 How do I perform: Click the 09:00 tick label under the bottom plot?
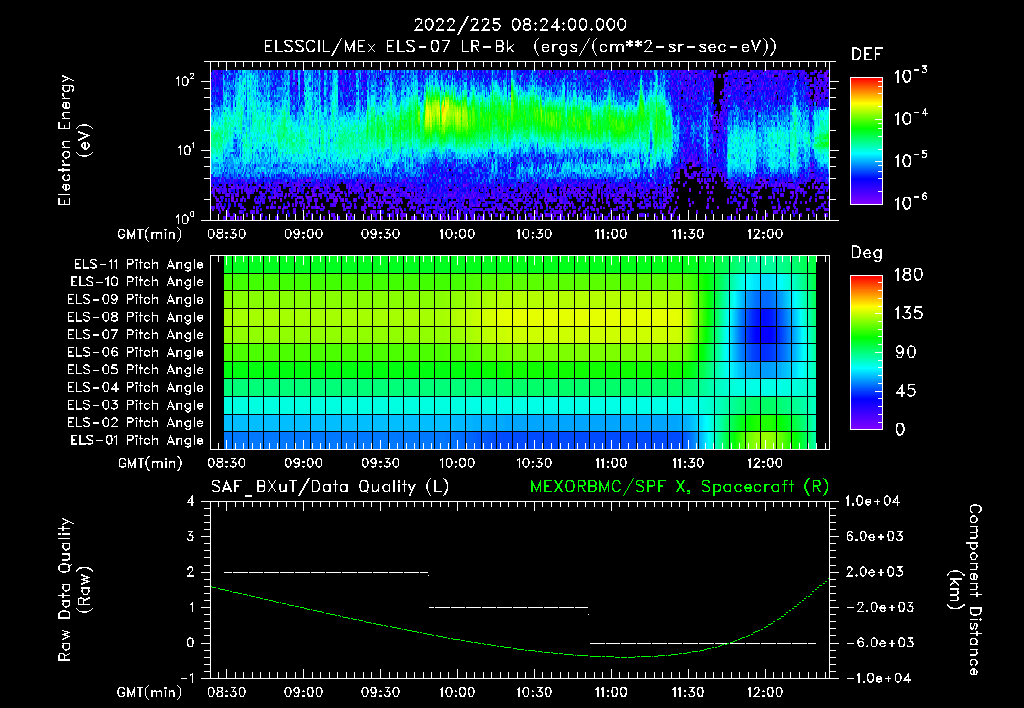coord(303,692)
